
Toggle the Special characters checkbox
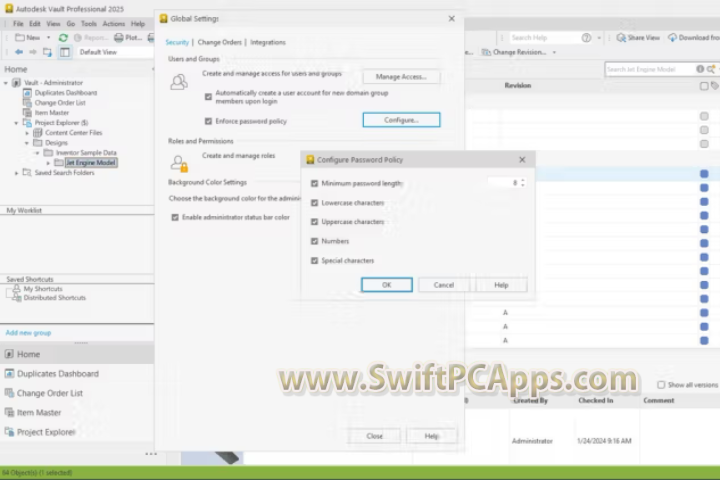[315, 260]
